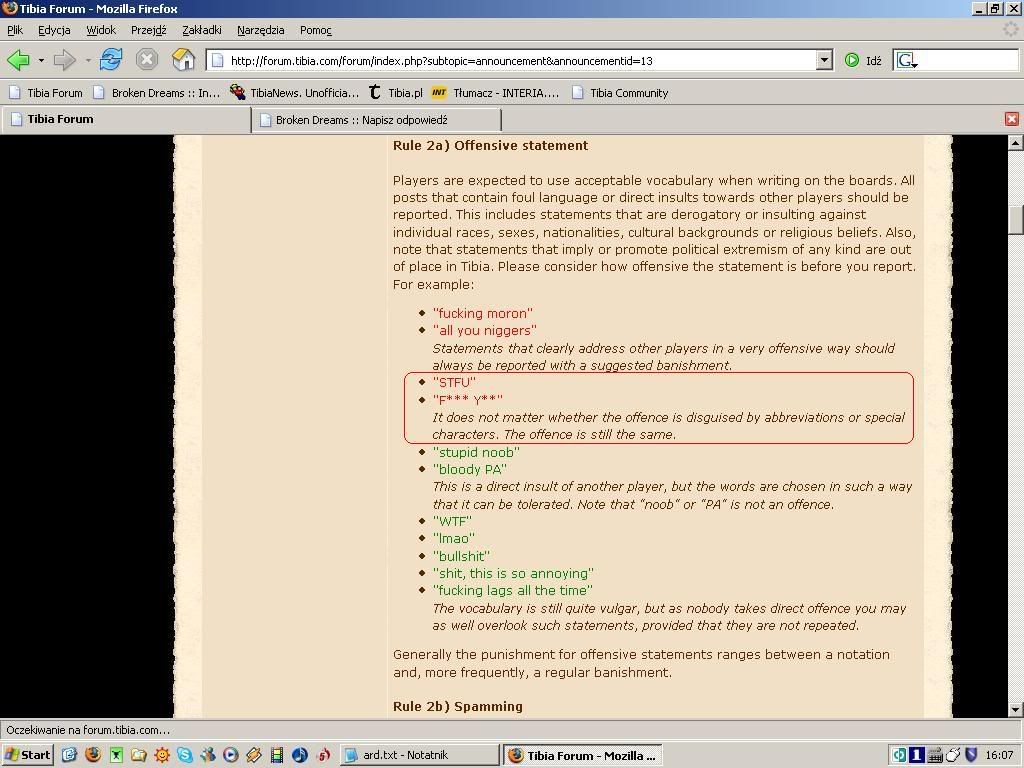Open the blue media player quick launch icon

(x=231, y=755)
